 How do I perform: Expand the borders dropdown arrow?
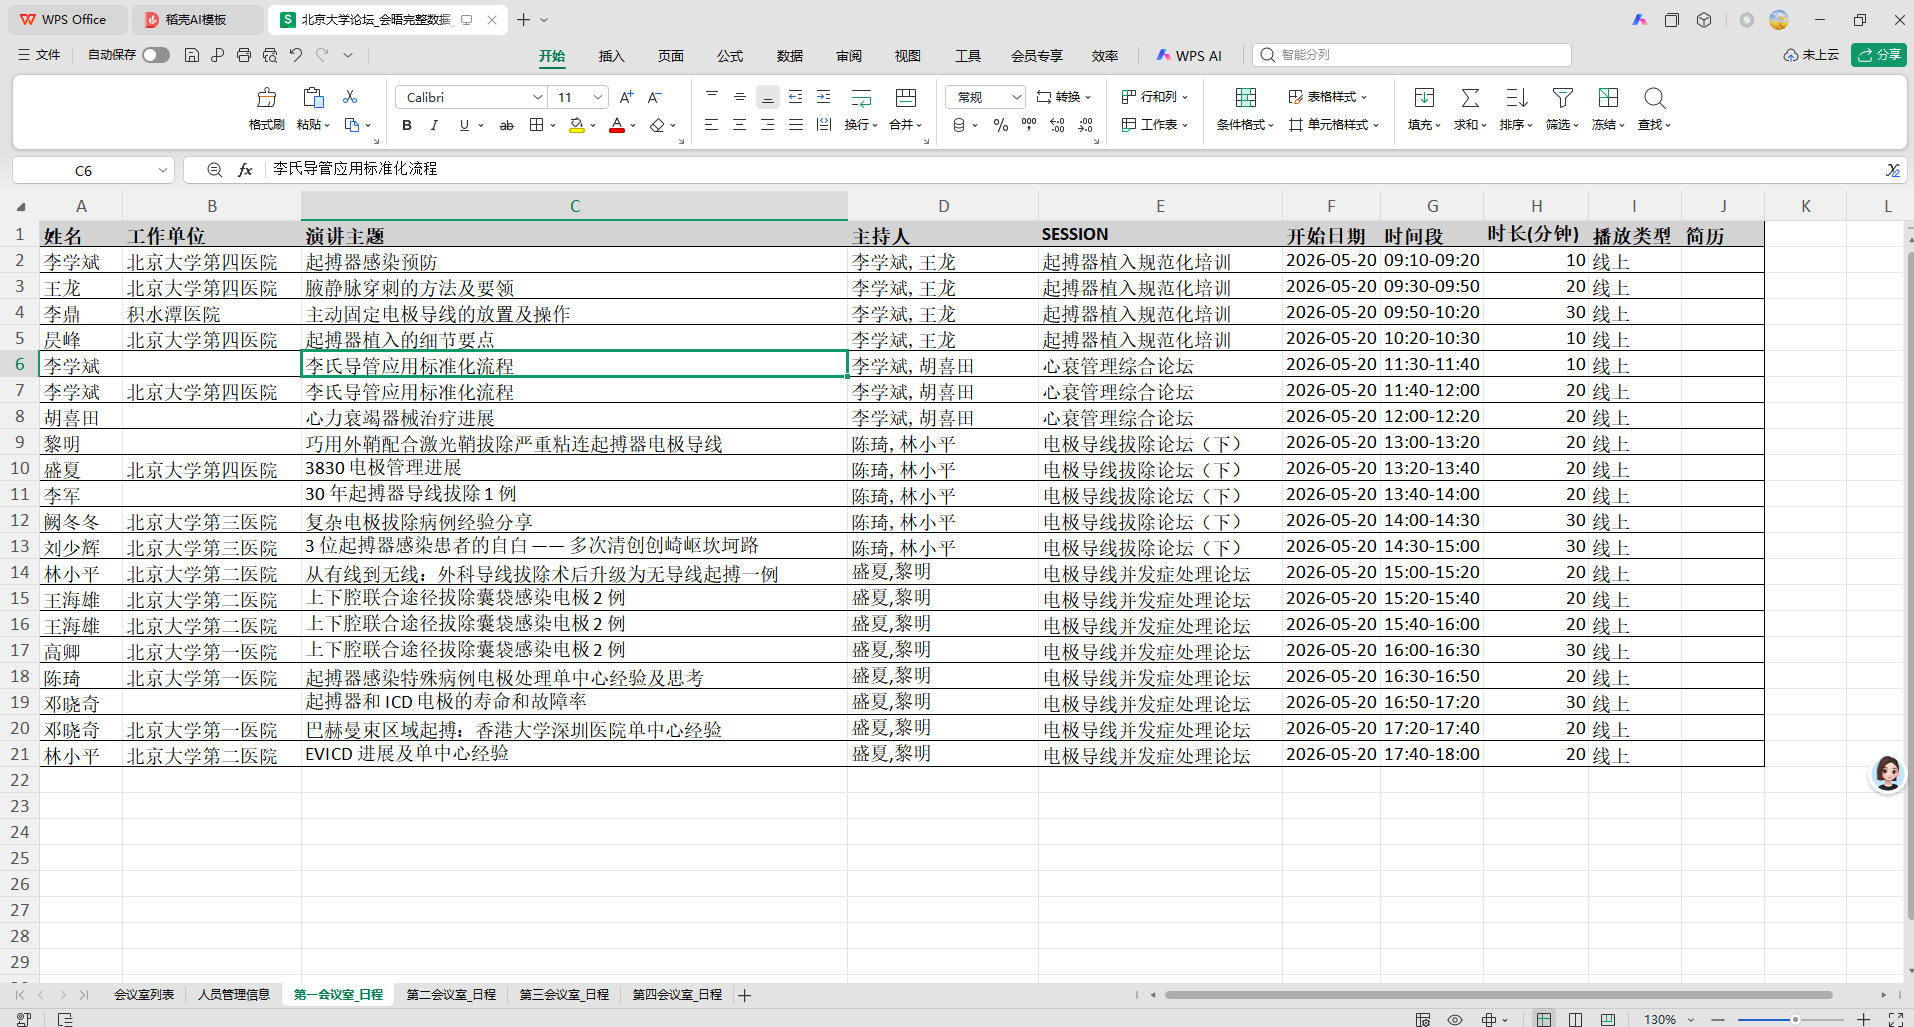pos(553,125)
